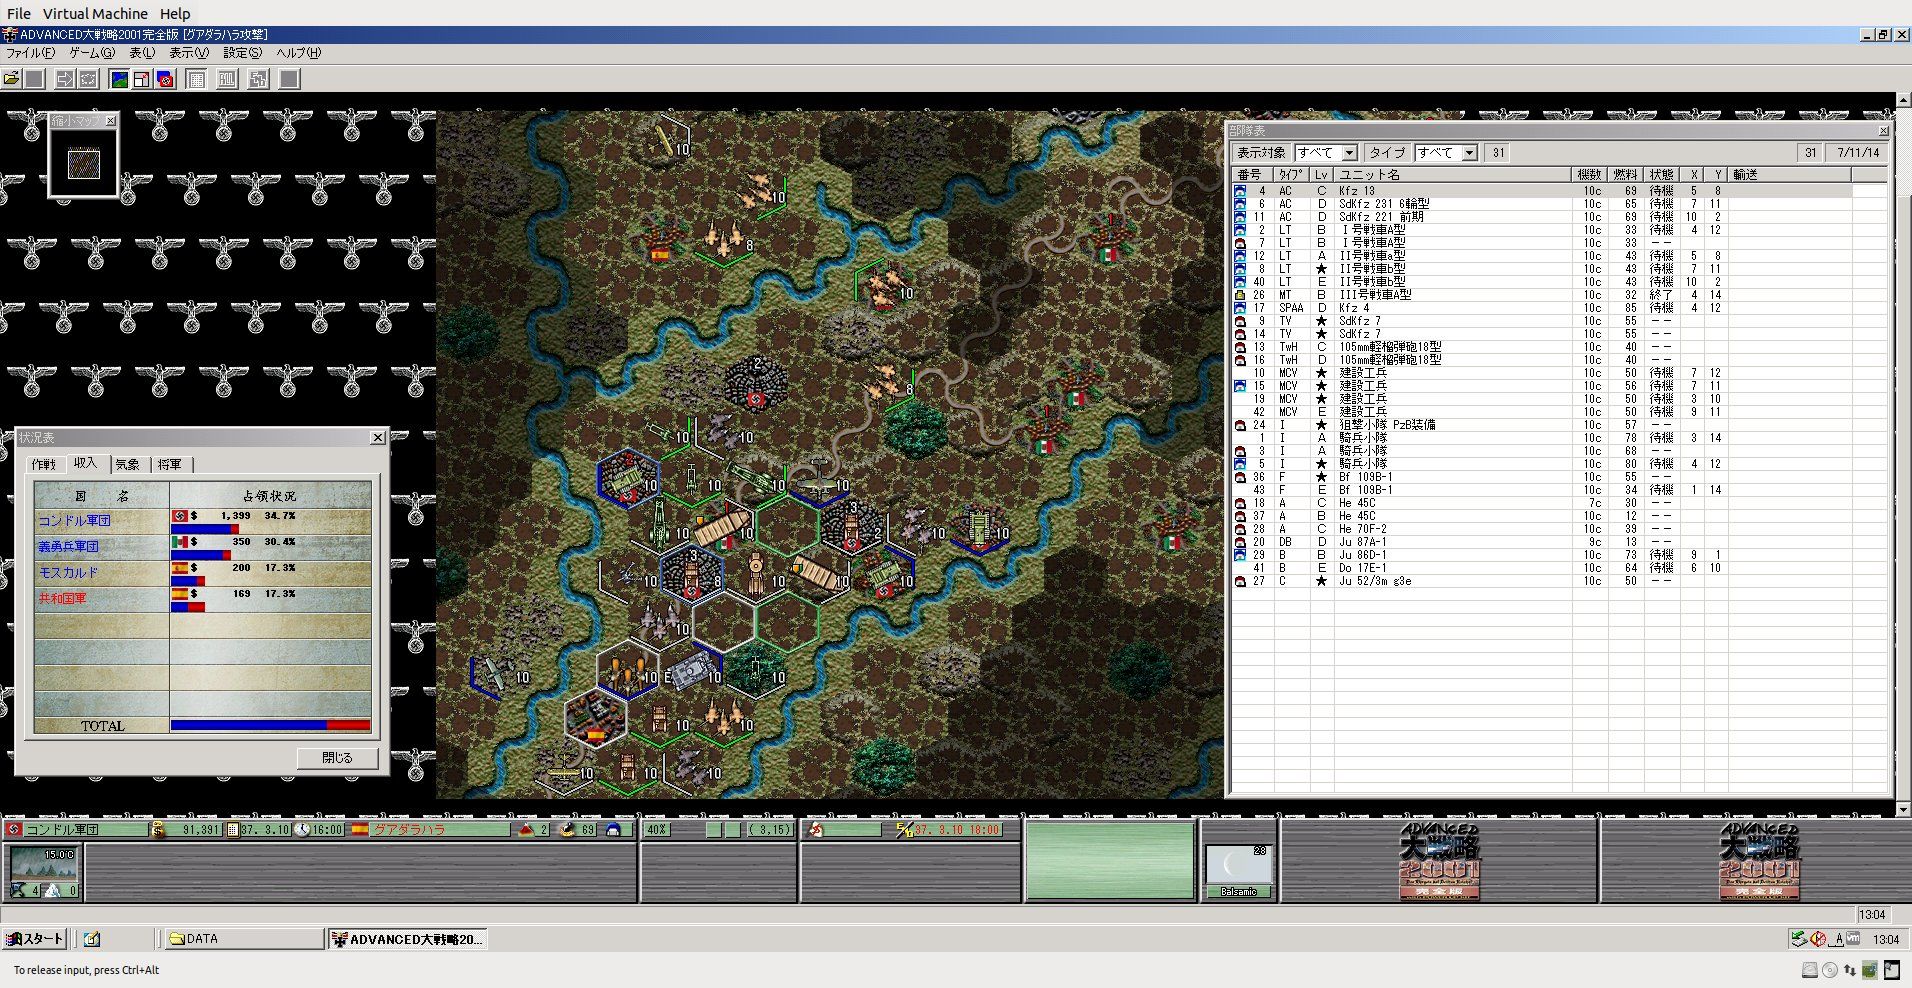The height and width of the screenshot is (988, 1912).
Task: Switch to the 作戦 tab in 状況表
Action: [x=44, y=464]
